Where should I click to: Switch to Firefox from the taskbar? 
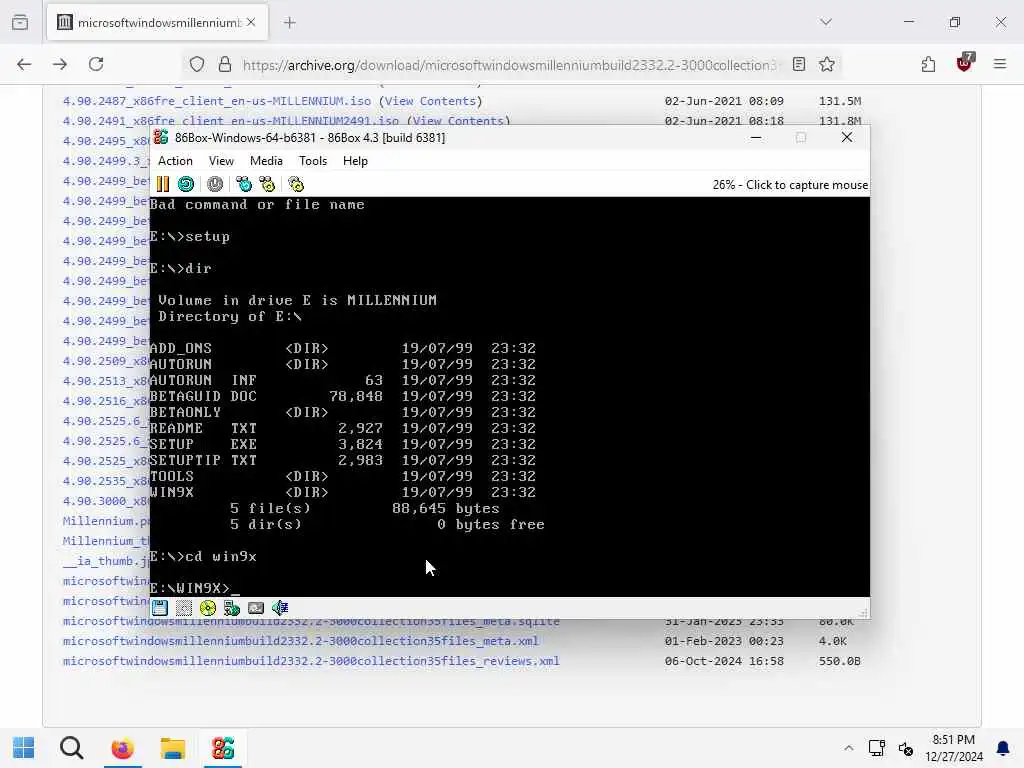click(x=122, y=748)
